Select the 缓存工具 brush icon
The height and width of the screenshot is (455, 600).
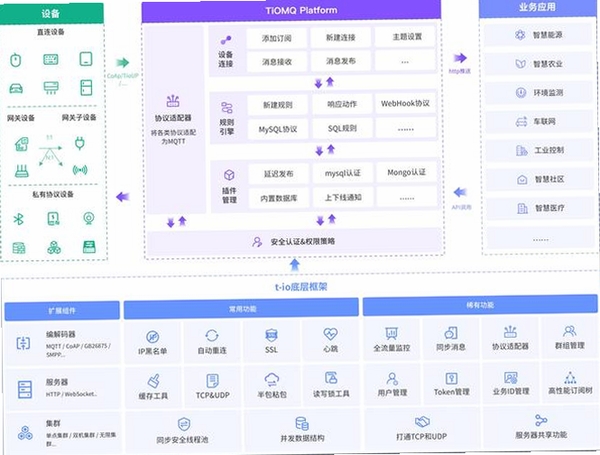click(154, 381)
